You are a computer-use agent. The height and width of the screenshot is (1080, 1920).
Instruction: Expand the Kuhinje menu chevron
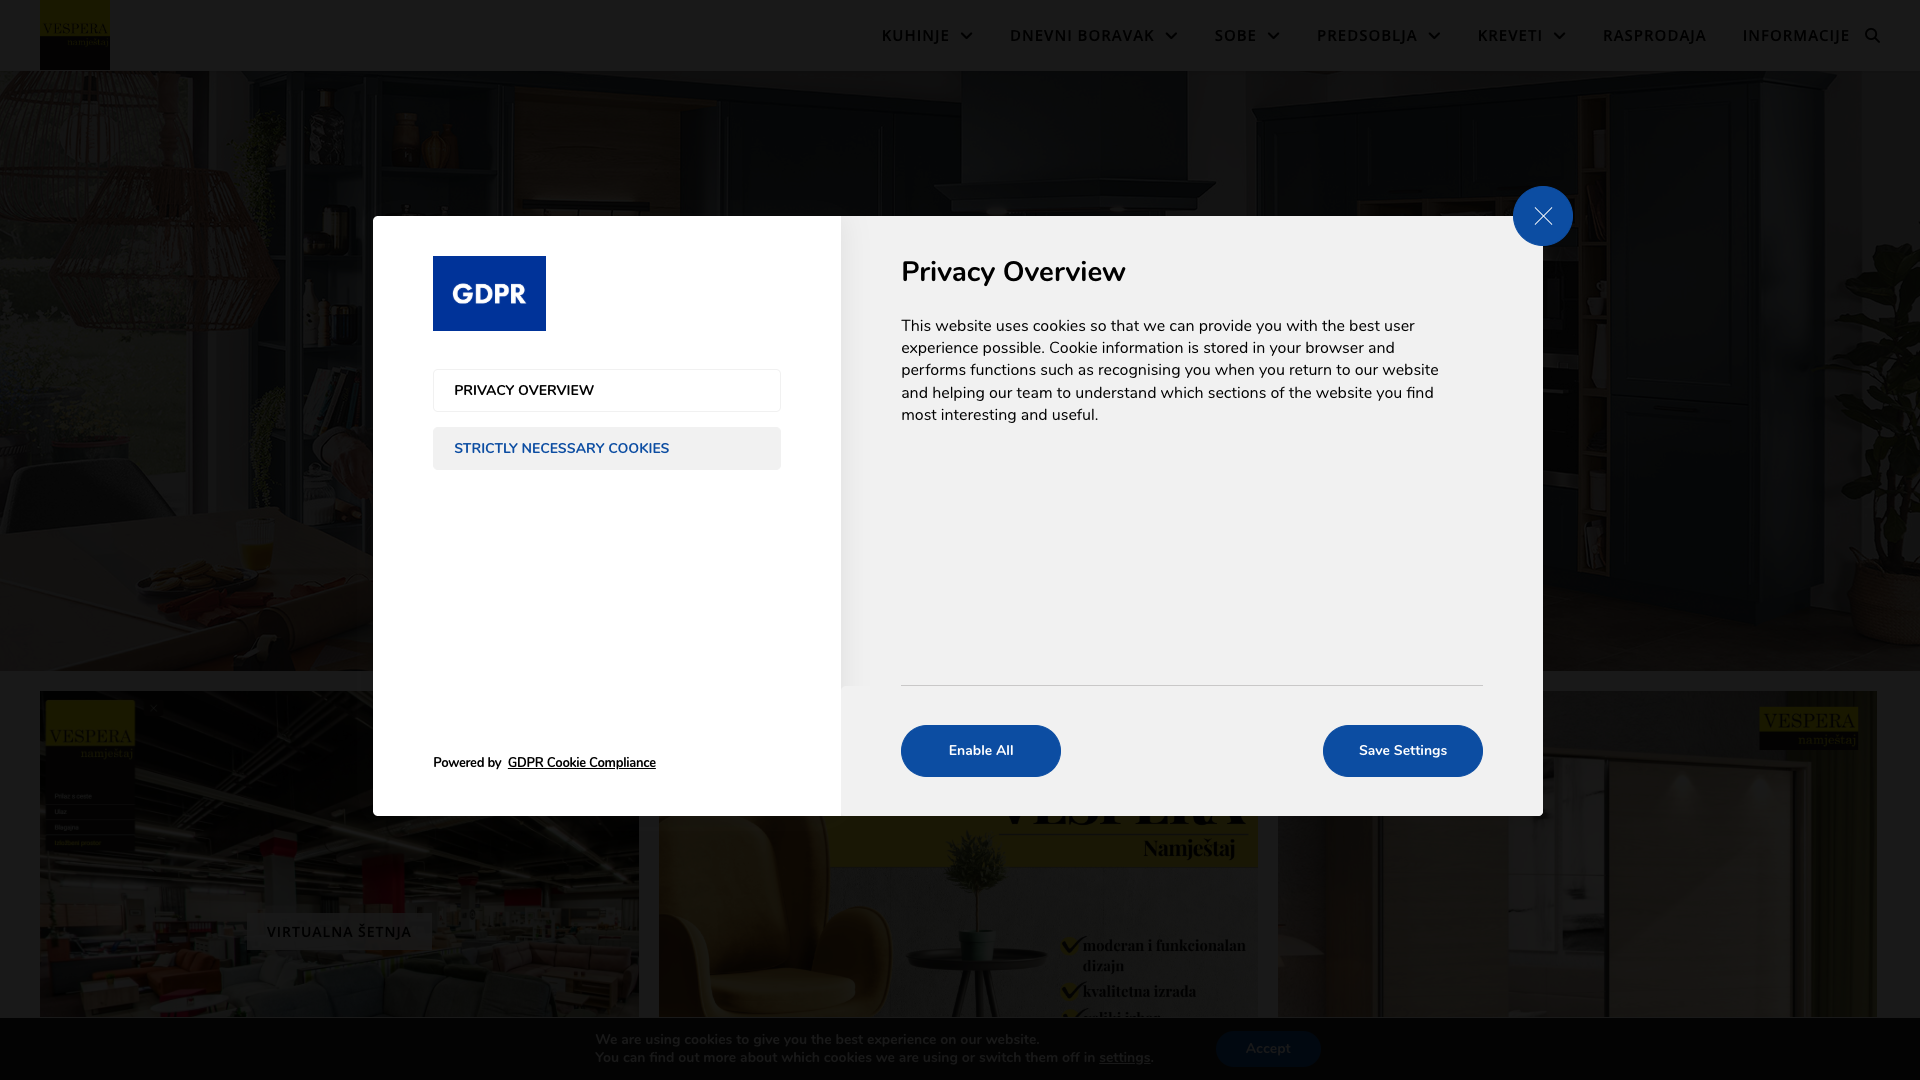966,36
